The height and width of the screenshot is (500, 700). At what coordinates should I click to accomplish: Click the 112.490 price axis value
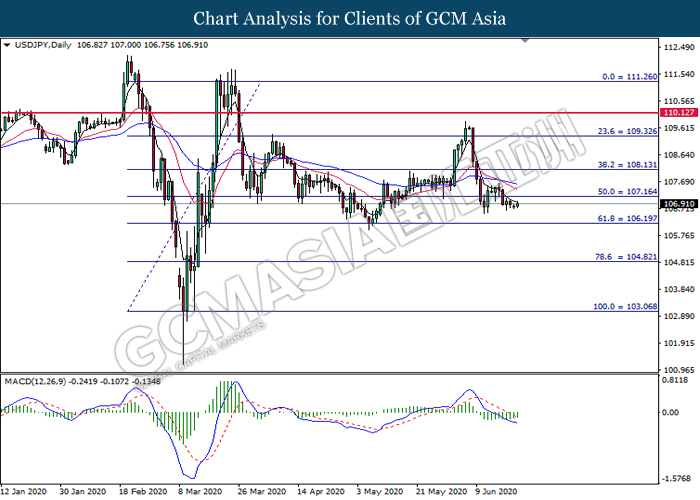click(x=679, y=47)
